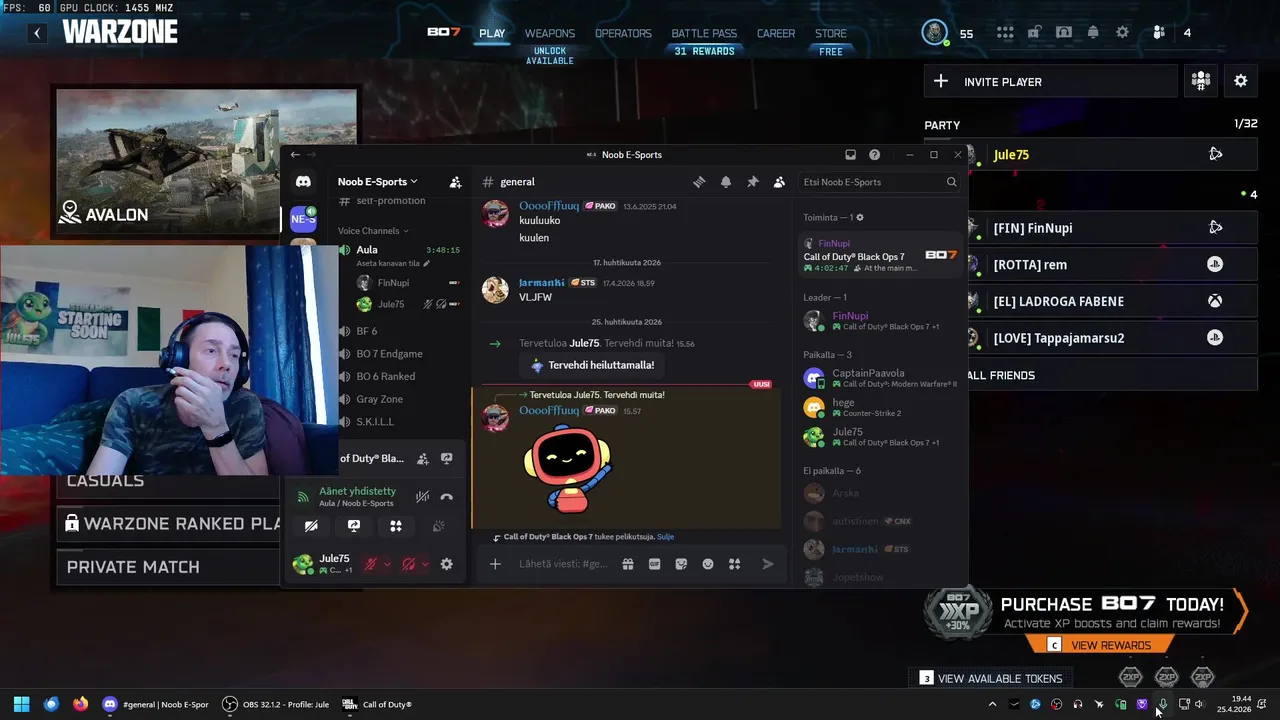
Task: Click VIEW AVAILABLE TOKENS
Action: (991, 678)
